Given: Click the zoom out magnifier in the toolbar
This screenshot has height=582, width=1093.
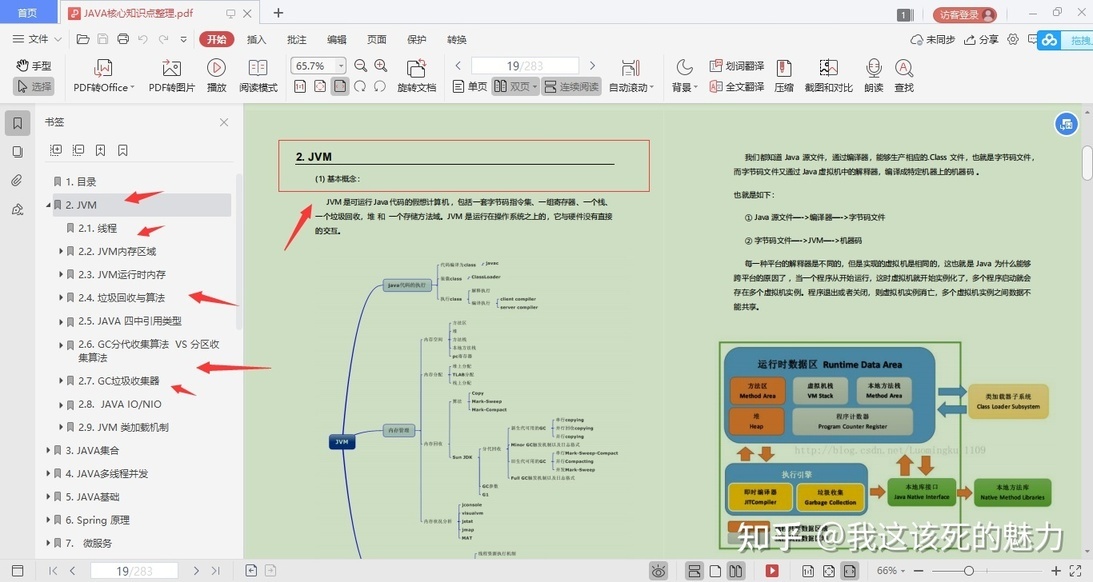Looking at the screenshot, I should (360, 66).
